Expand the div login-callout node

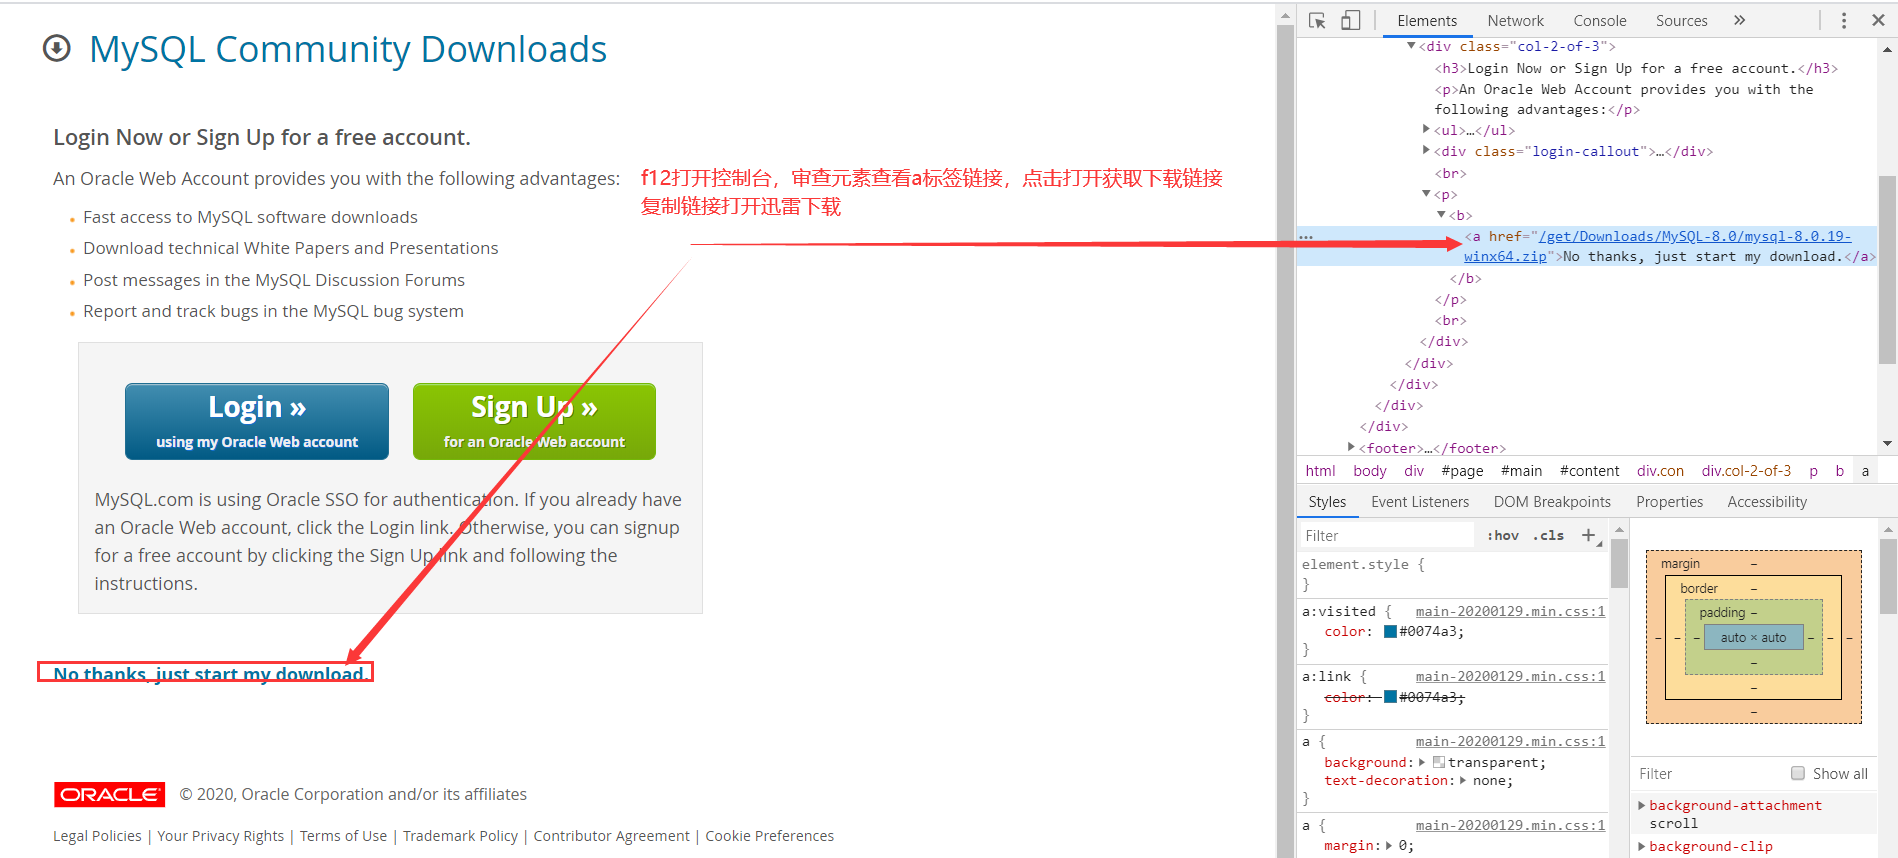pos(1426,150)
